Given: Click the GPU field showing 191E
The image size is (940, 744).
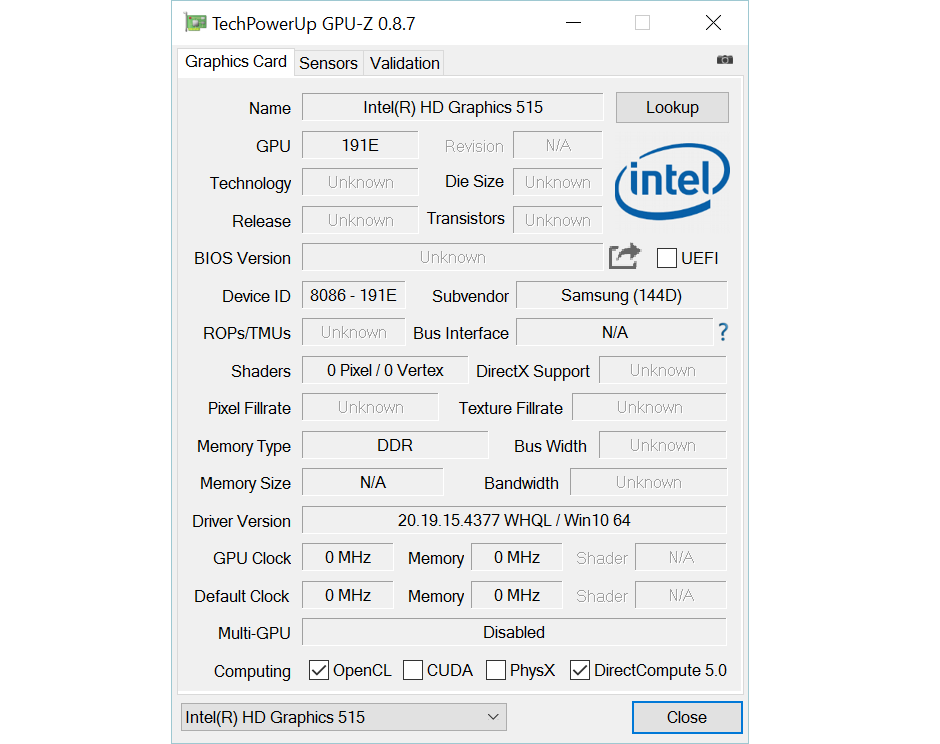Looking at the screenshot, I should click(360, 145).
